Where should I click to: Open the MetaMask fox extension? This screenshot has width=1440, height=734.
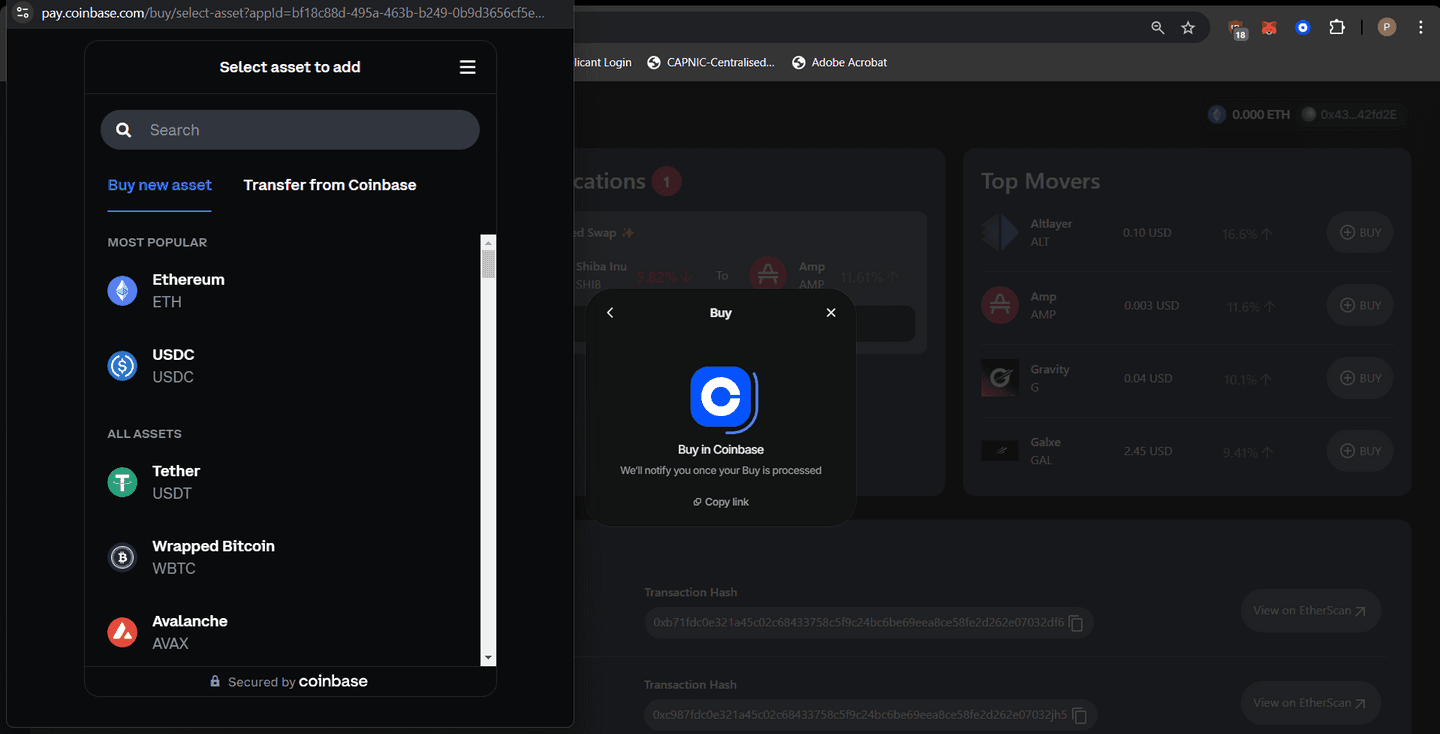point(1269,28)
